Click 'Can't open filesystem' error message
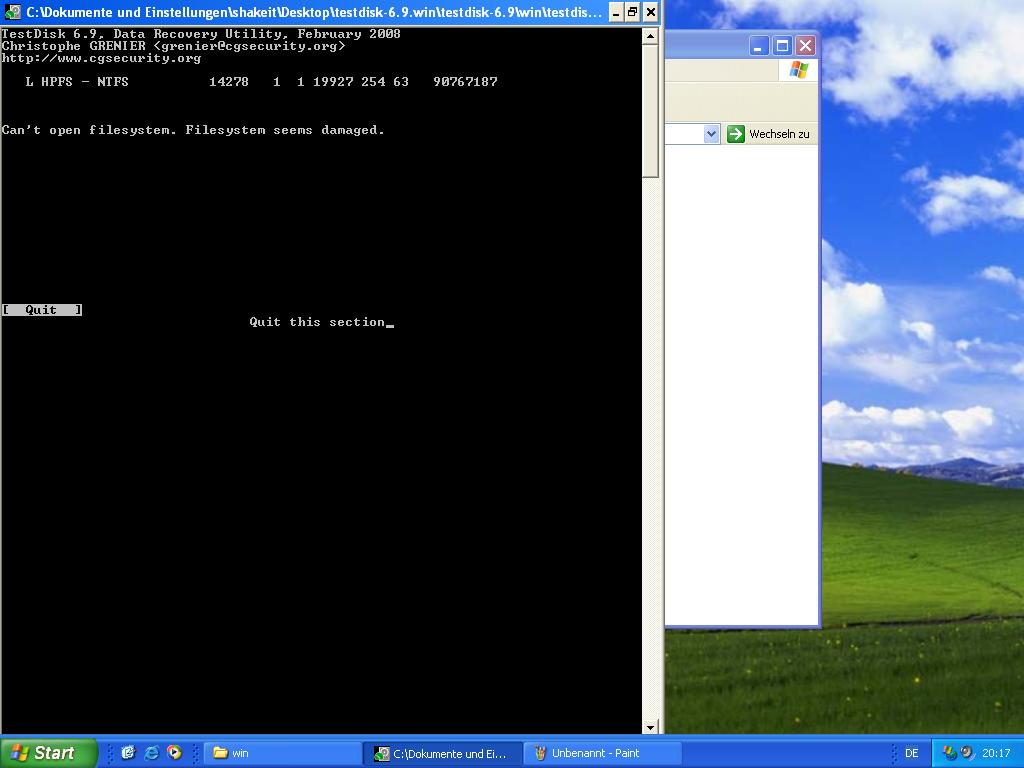The width and height of the screenshot is (1024, 768). pos(193,130)
